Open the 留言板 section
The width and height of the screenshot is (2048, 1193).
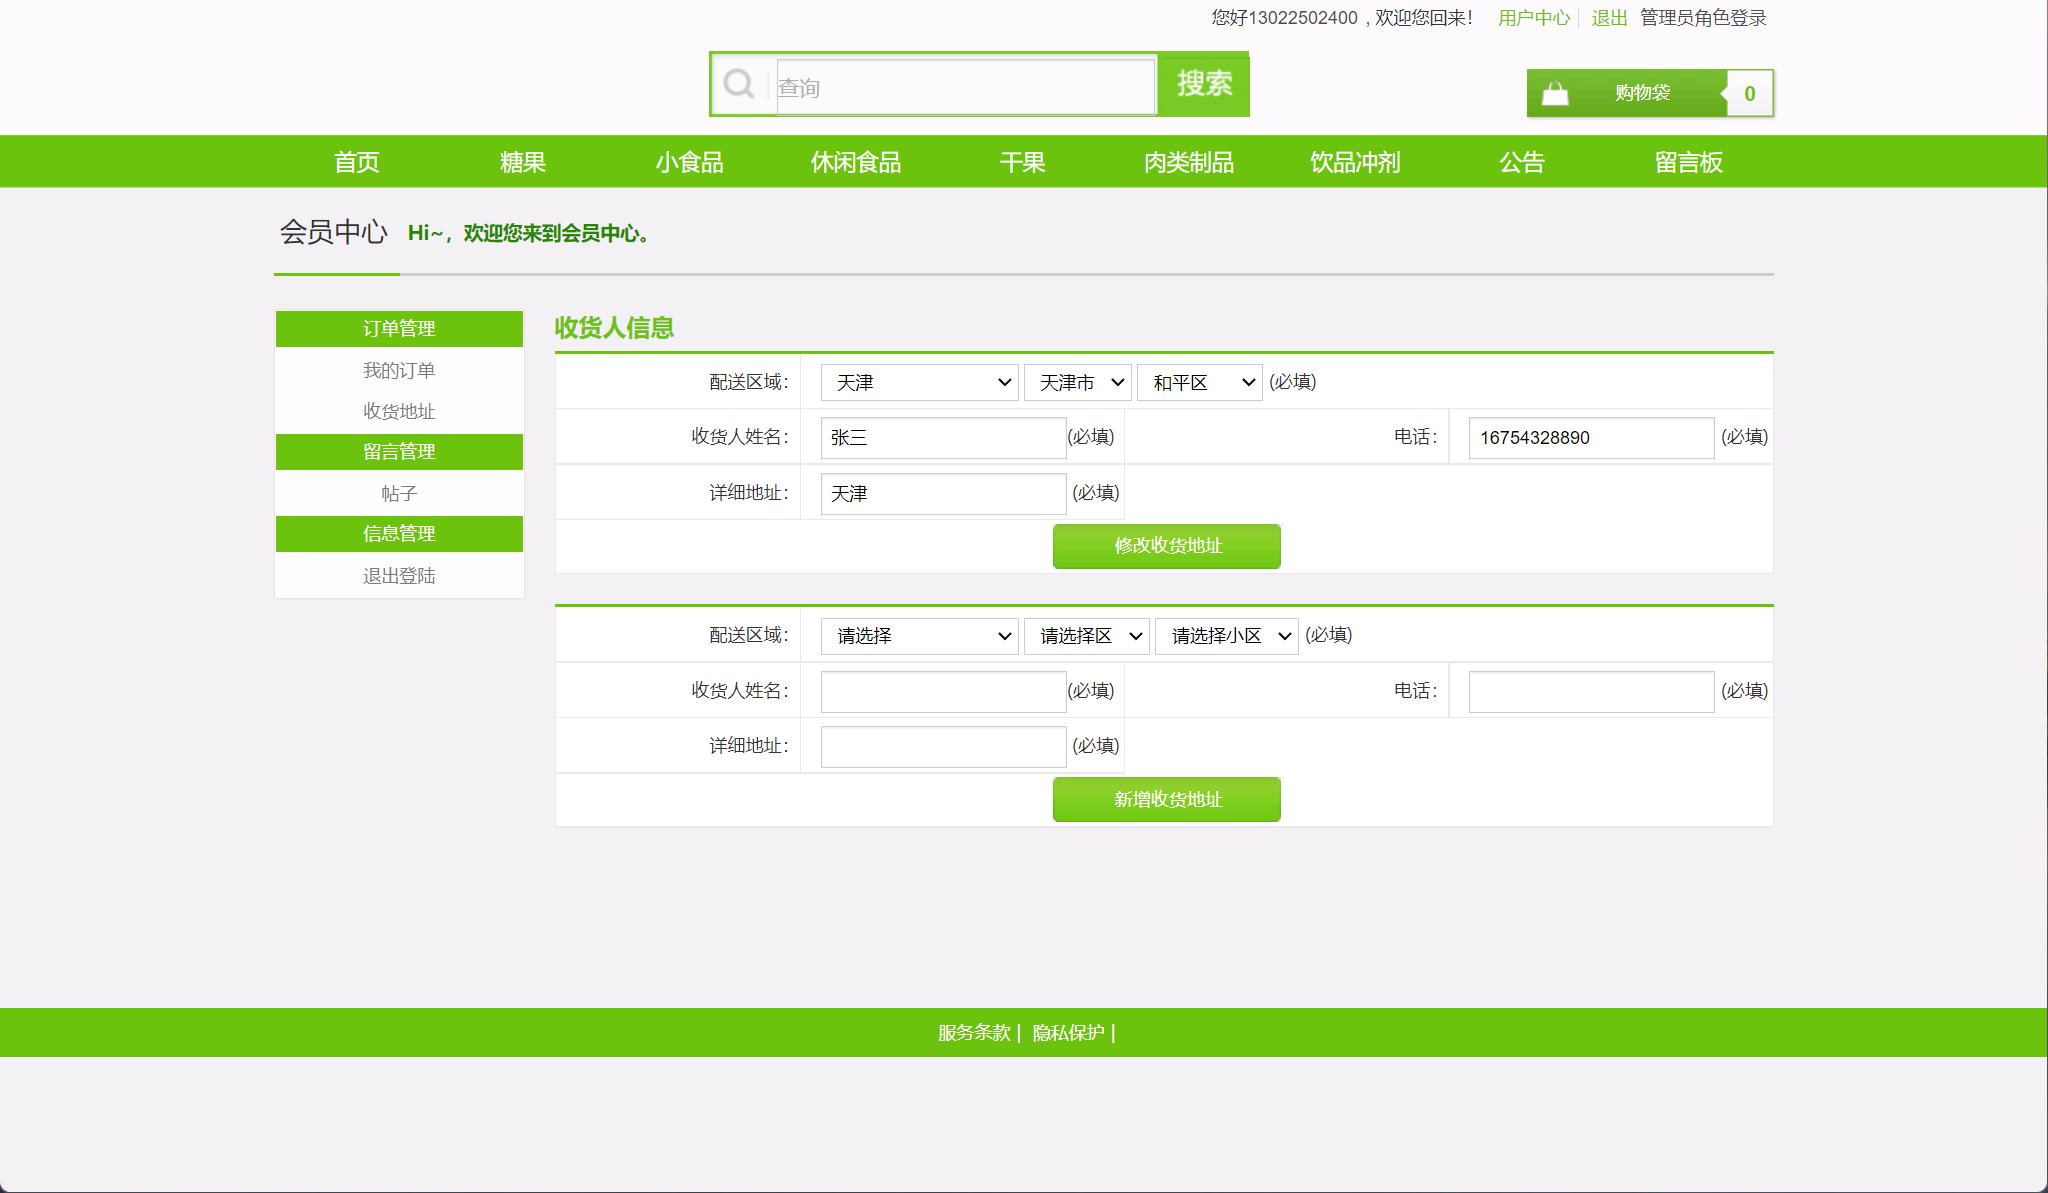1688,161
